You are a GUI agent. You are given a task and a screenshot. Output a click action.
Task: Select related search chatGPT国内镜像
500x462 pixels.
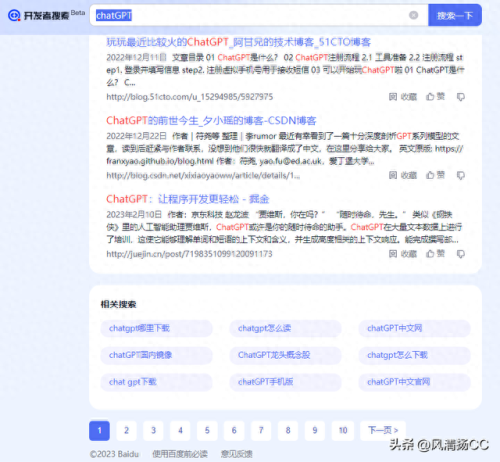point(156,355)
